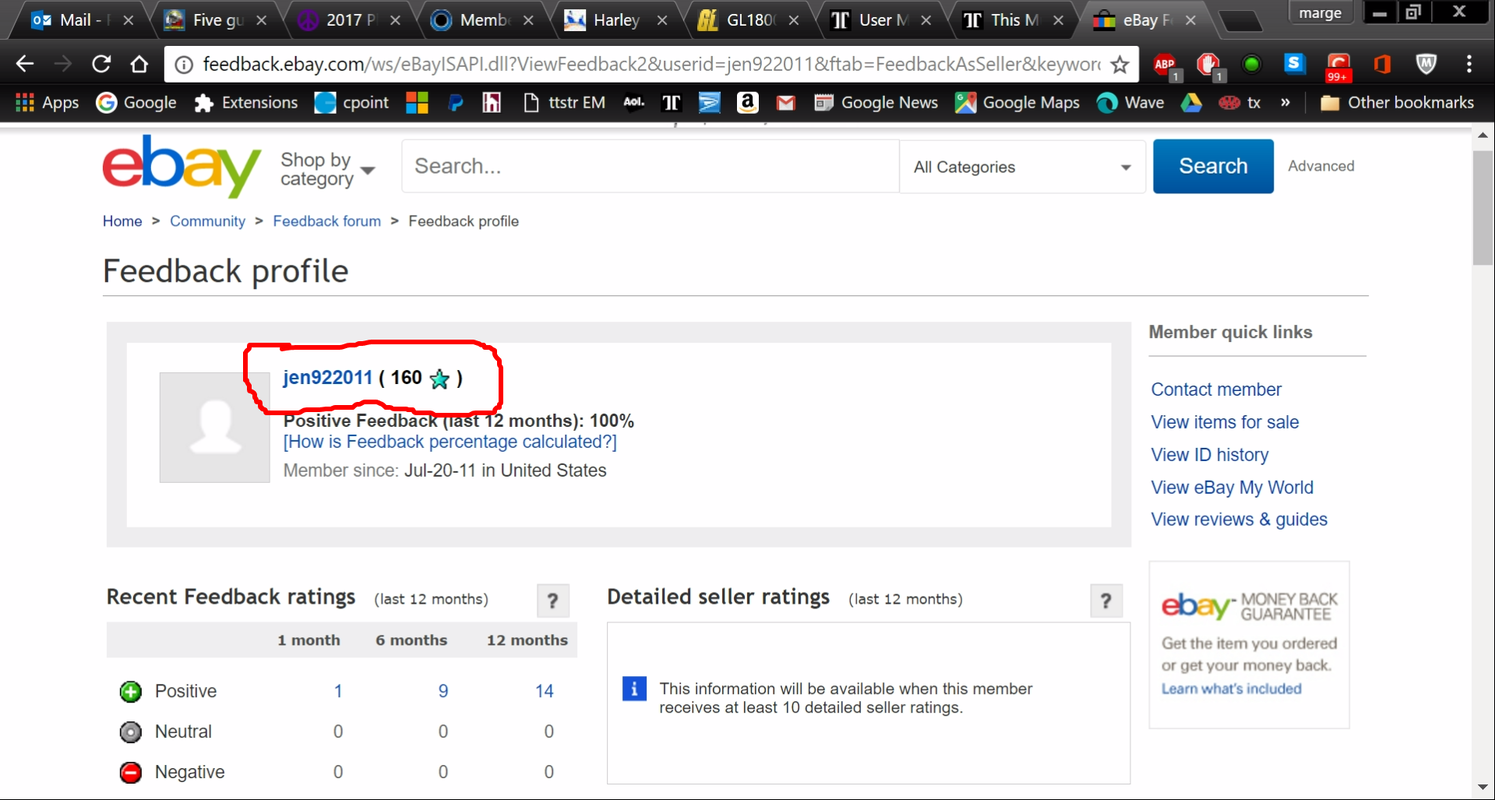1495x800 pixels.
Task: Open the AdBlock Plus extension icon
Action: pyautogui.click(x=1165, y=65)
